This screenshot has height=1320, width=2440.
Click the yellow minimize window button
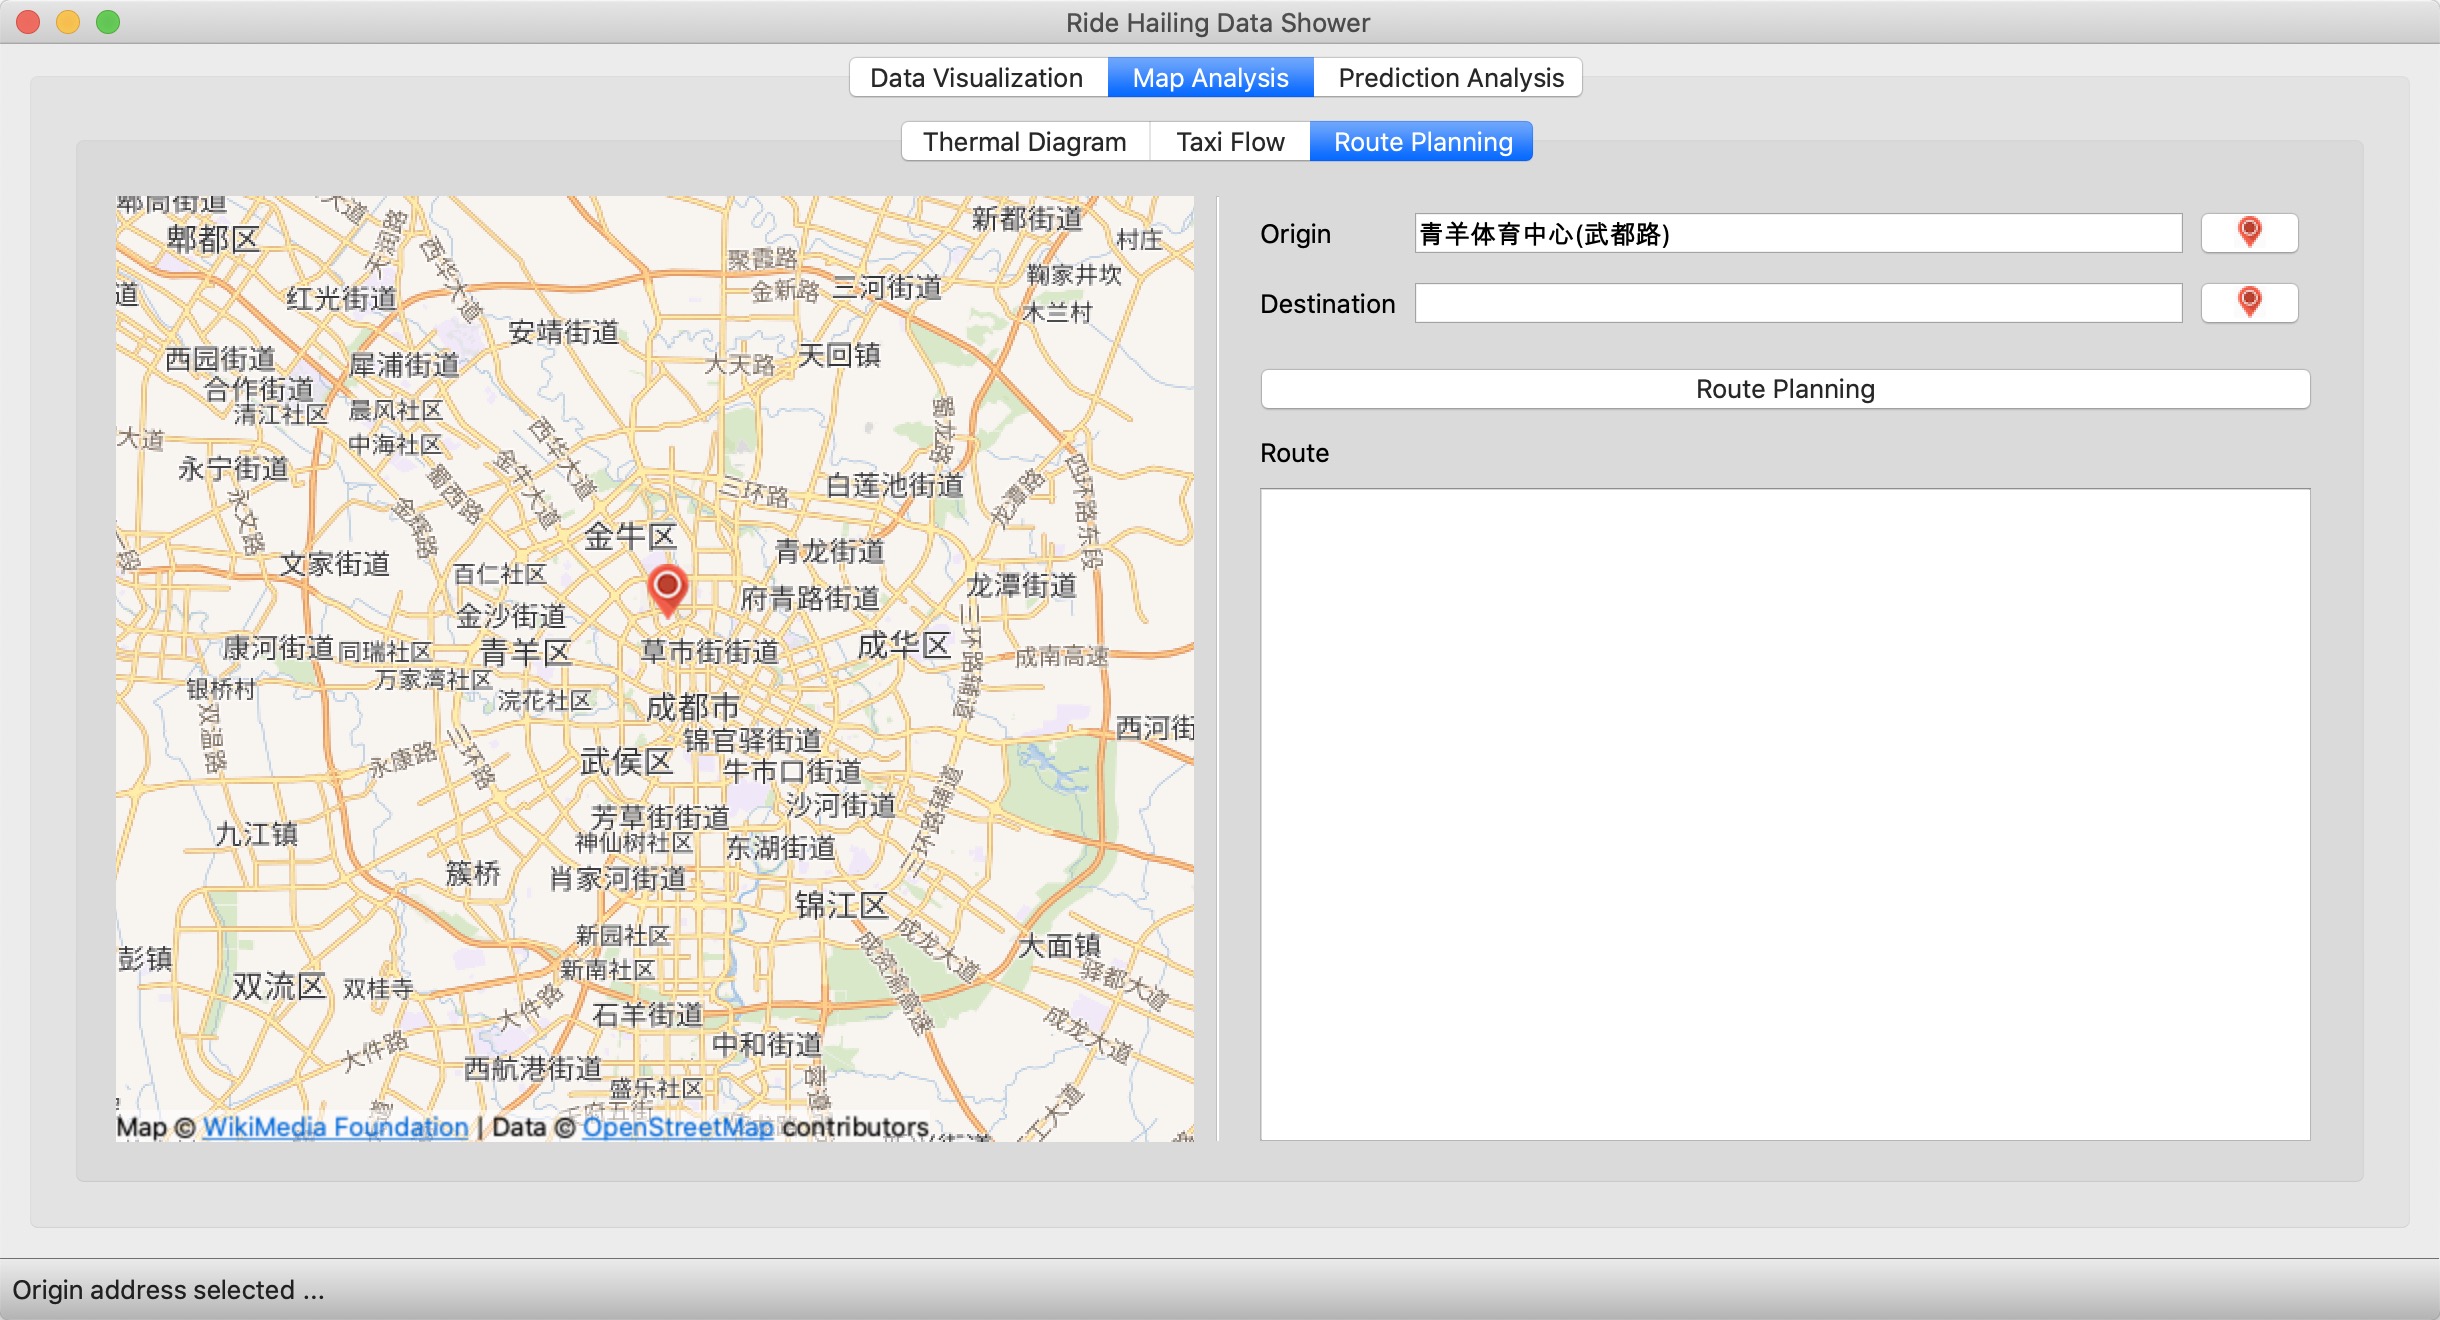click(68, 22)
